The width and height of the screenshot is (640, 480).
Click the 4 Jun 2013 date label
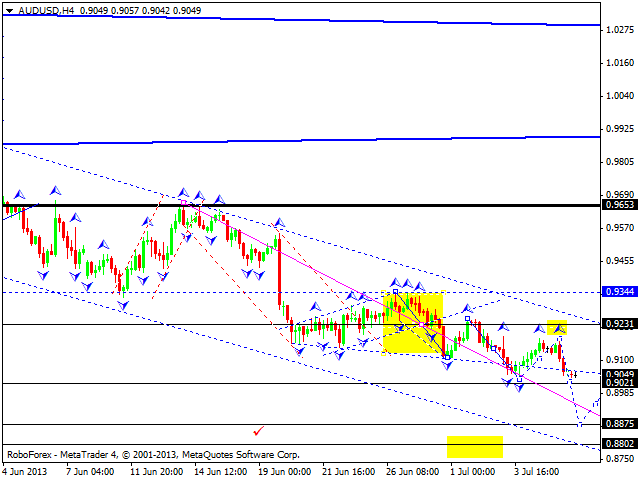(x=27, y=470)
